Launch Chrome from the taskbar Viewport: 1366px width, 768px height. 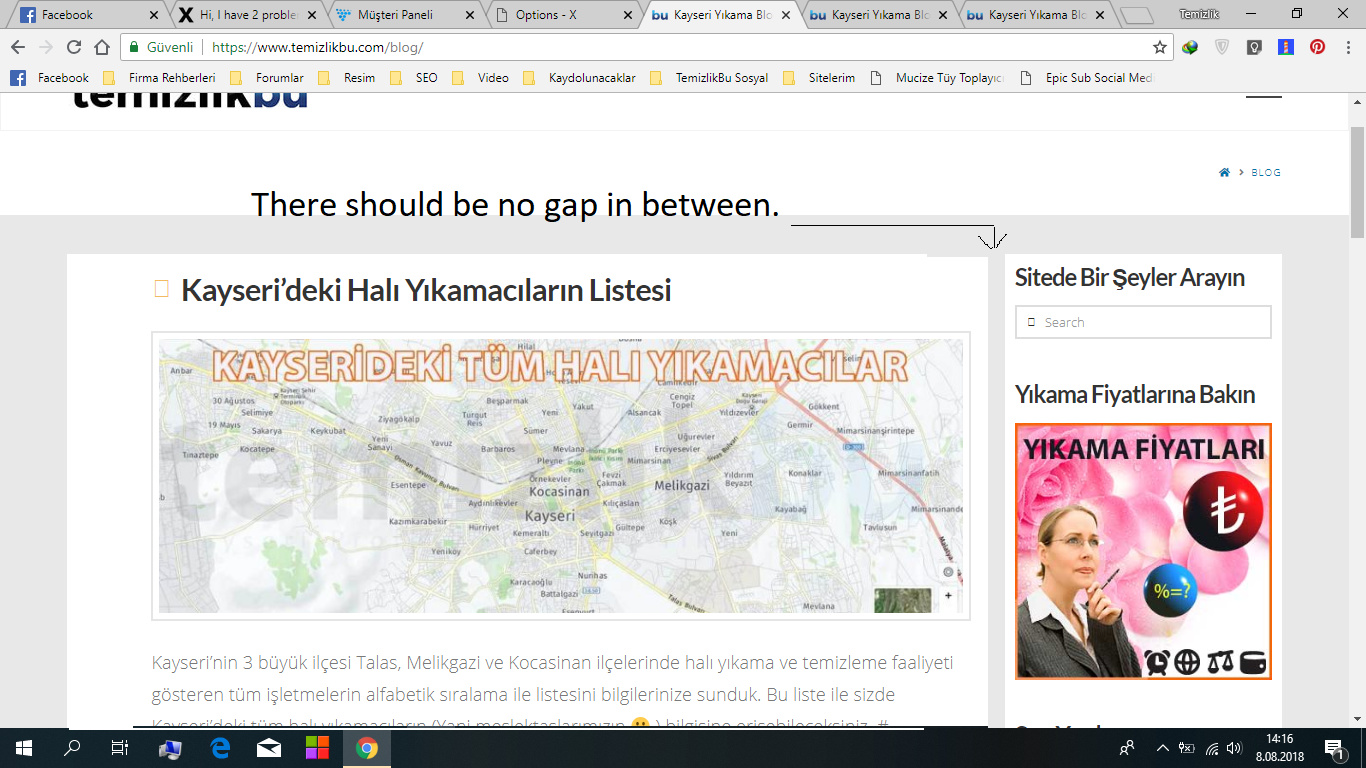367,748
